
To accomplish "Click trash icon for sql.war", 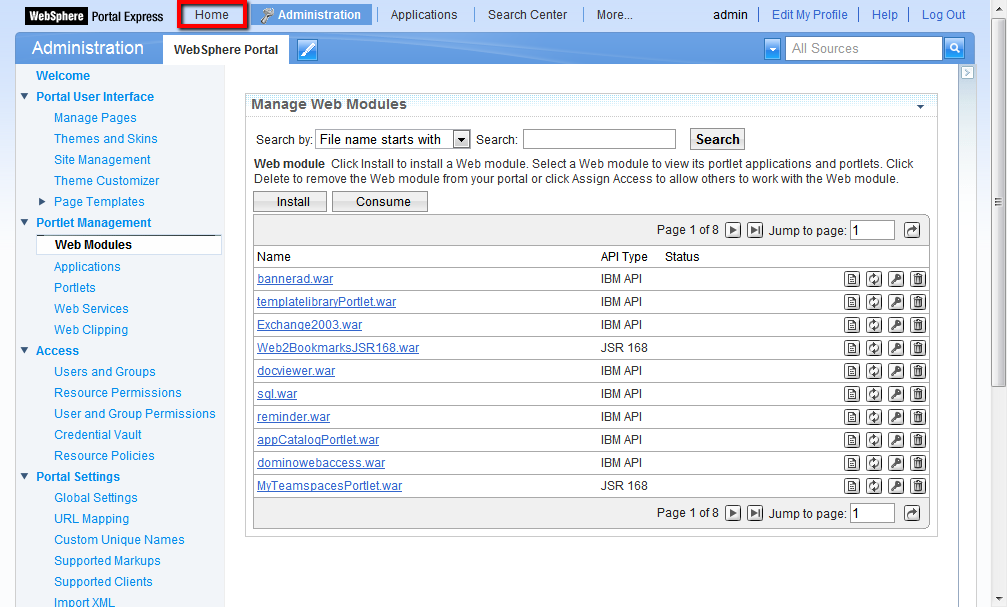I will (918, 394).
